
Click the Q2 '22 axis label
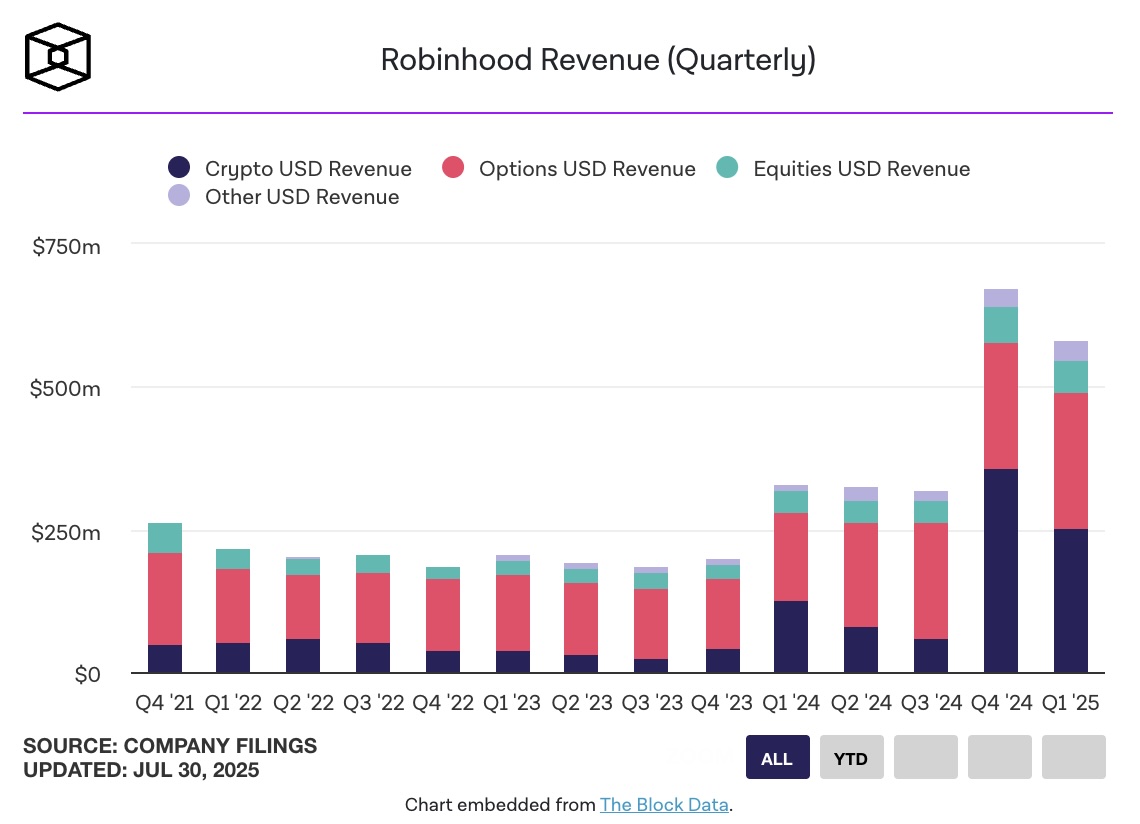tap(303, 703)
